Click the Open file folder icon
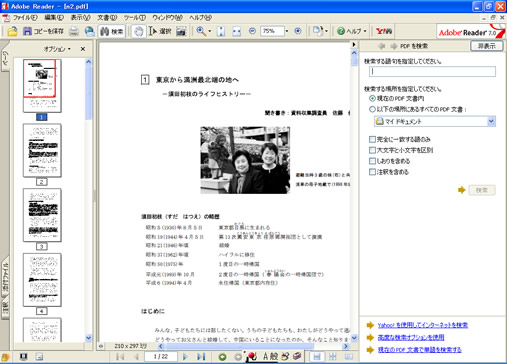Image resolution: width=507 pixels, height=364 pixels. point(12,31)
